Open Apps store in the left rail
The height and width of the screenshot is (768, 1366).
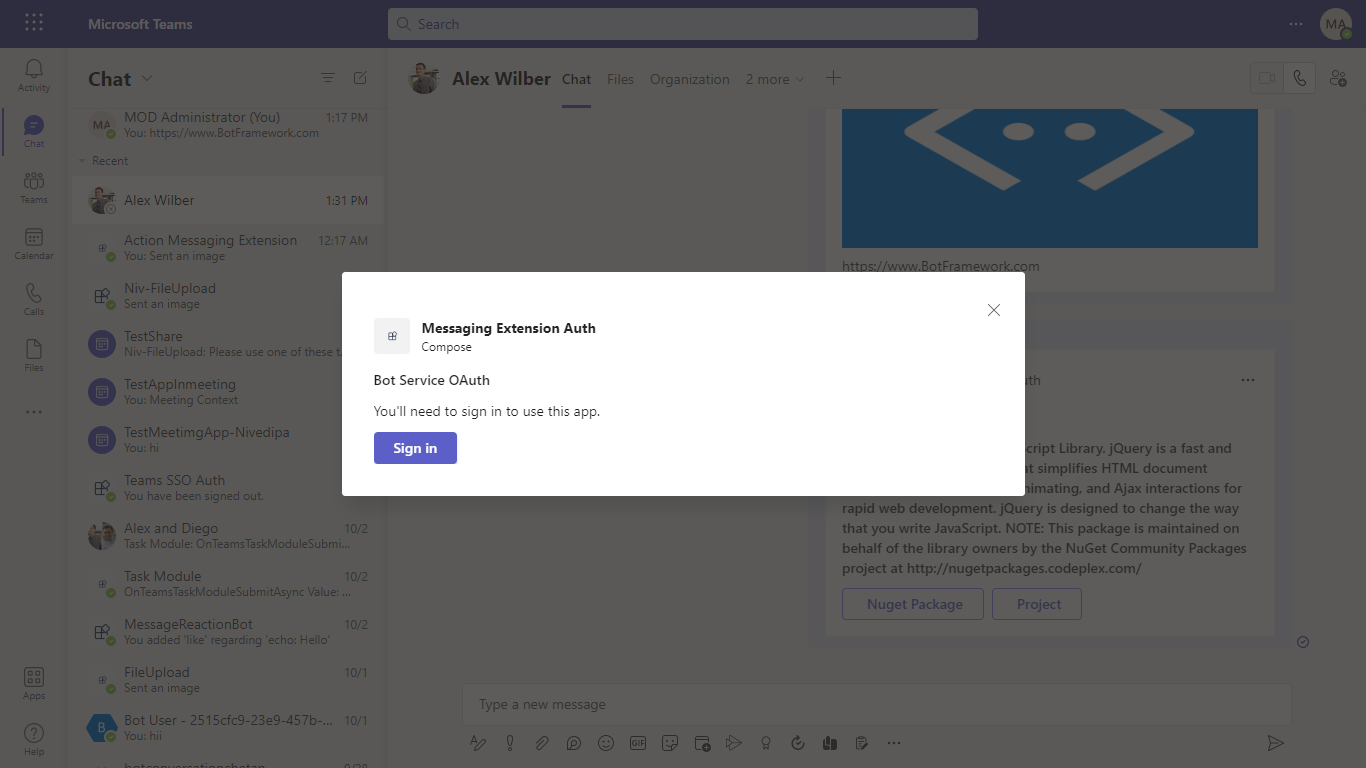point(34,683)
